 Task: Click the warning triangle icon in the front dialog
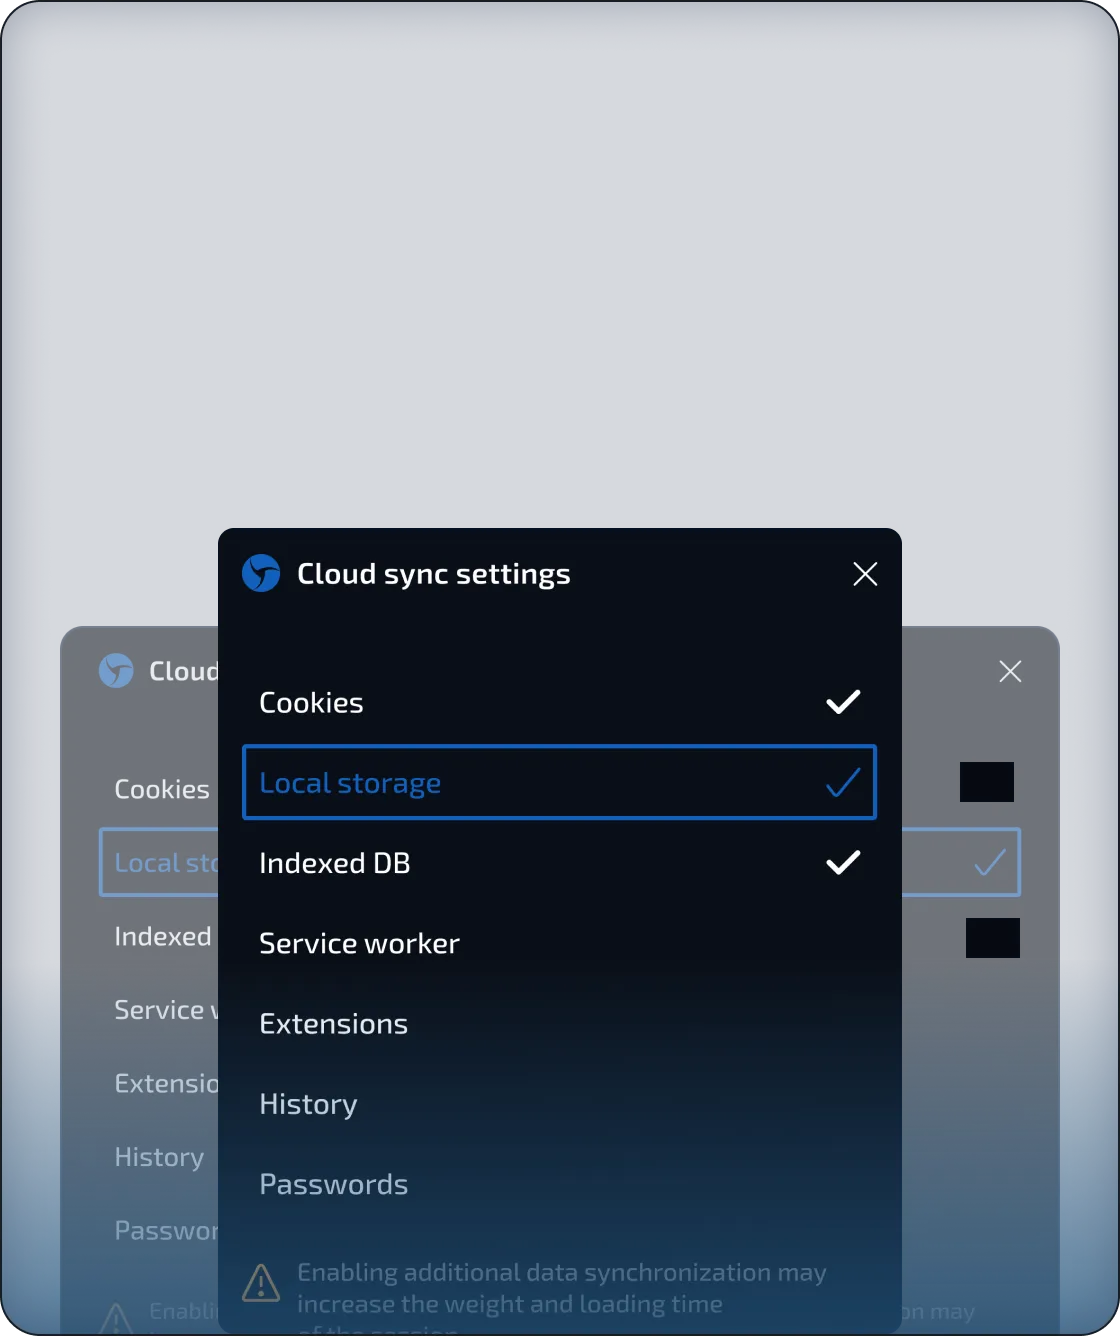coord(261,1283)
